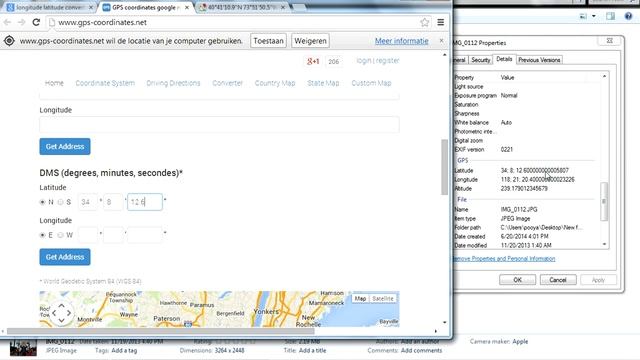640x360 pixels.
Task: Open the Chrome hamburger menu
Action: click(441, 22)
